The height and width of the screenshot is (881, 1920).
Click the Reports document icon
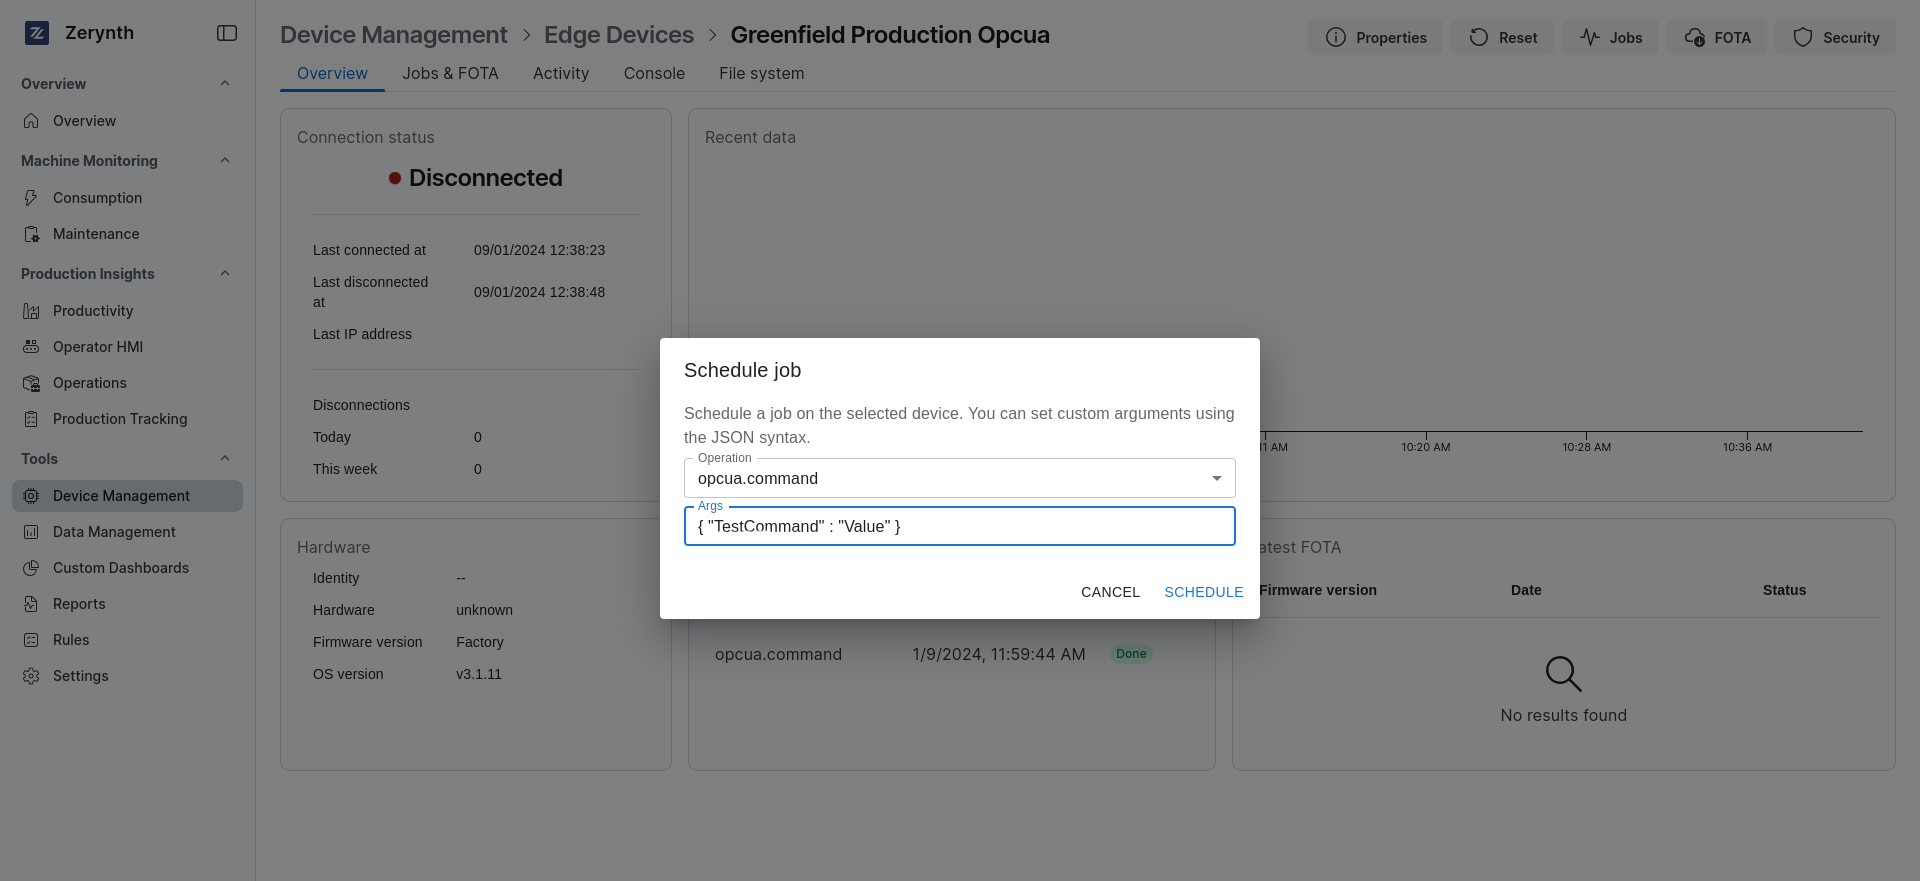click(x=31, y=604)
